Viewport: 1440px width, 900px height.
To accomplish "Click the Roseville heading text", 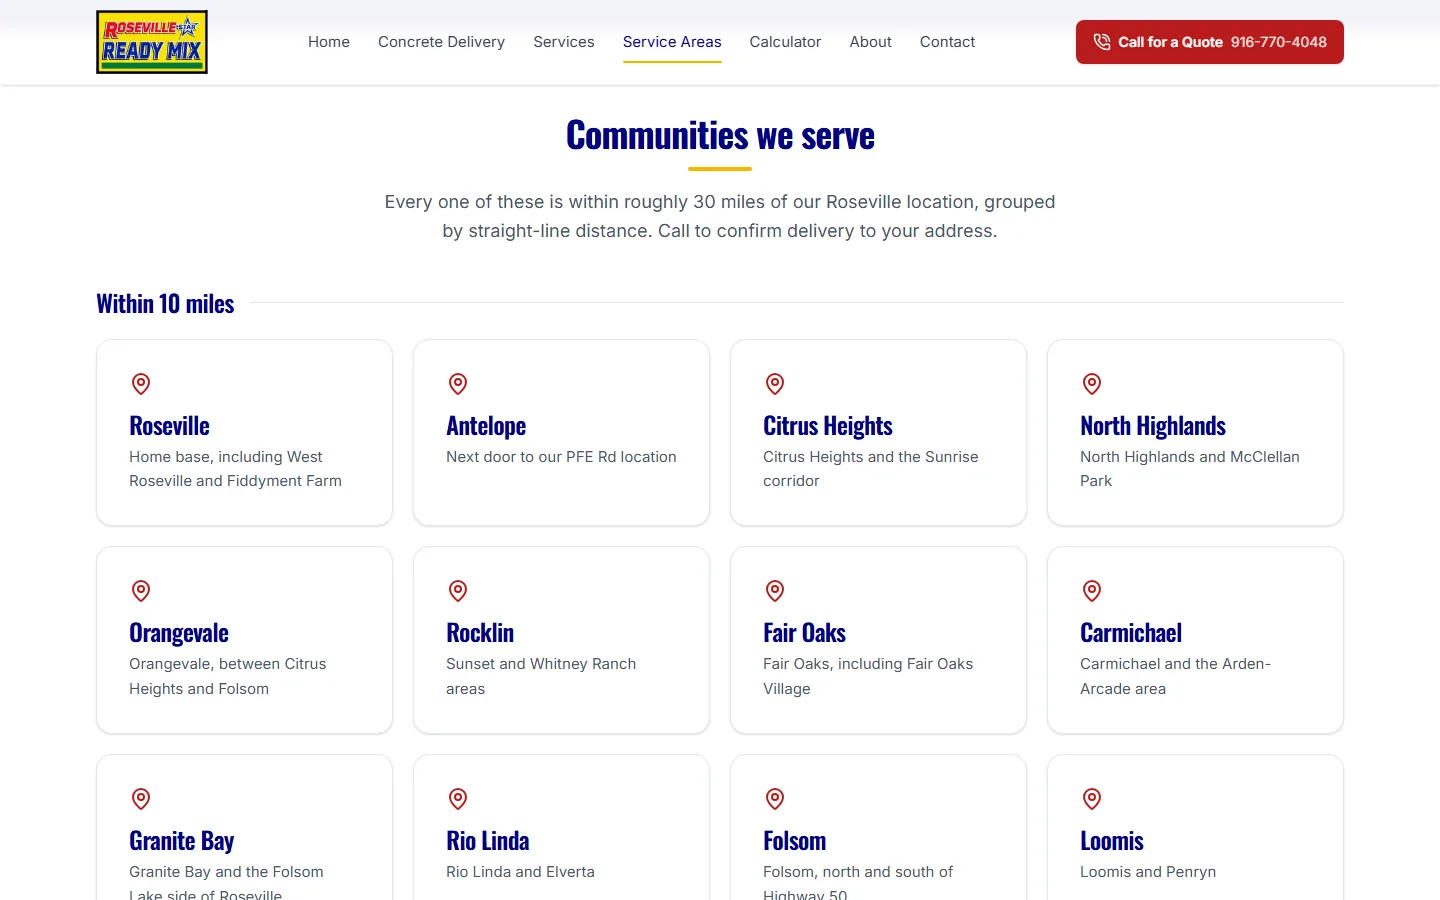I will [x=169, y=426].
